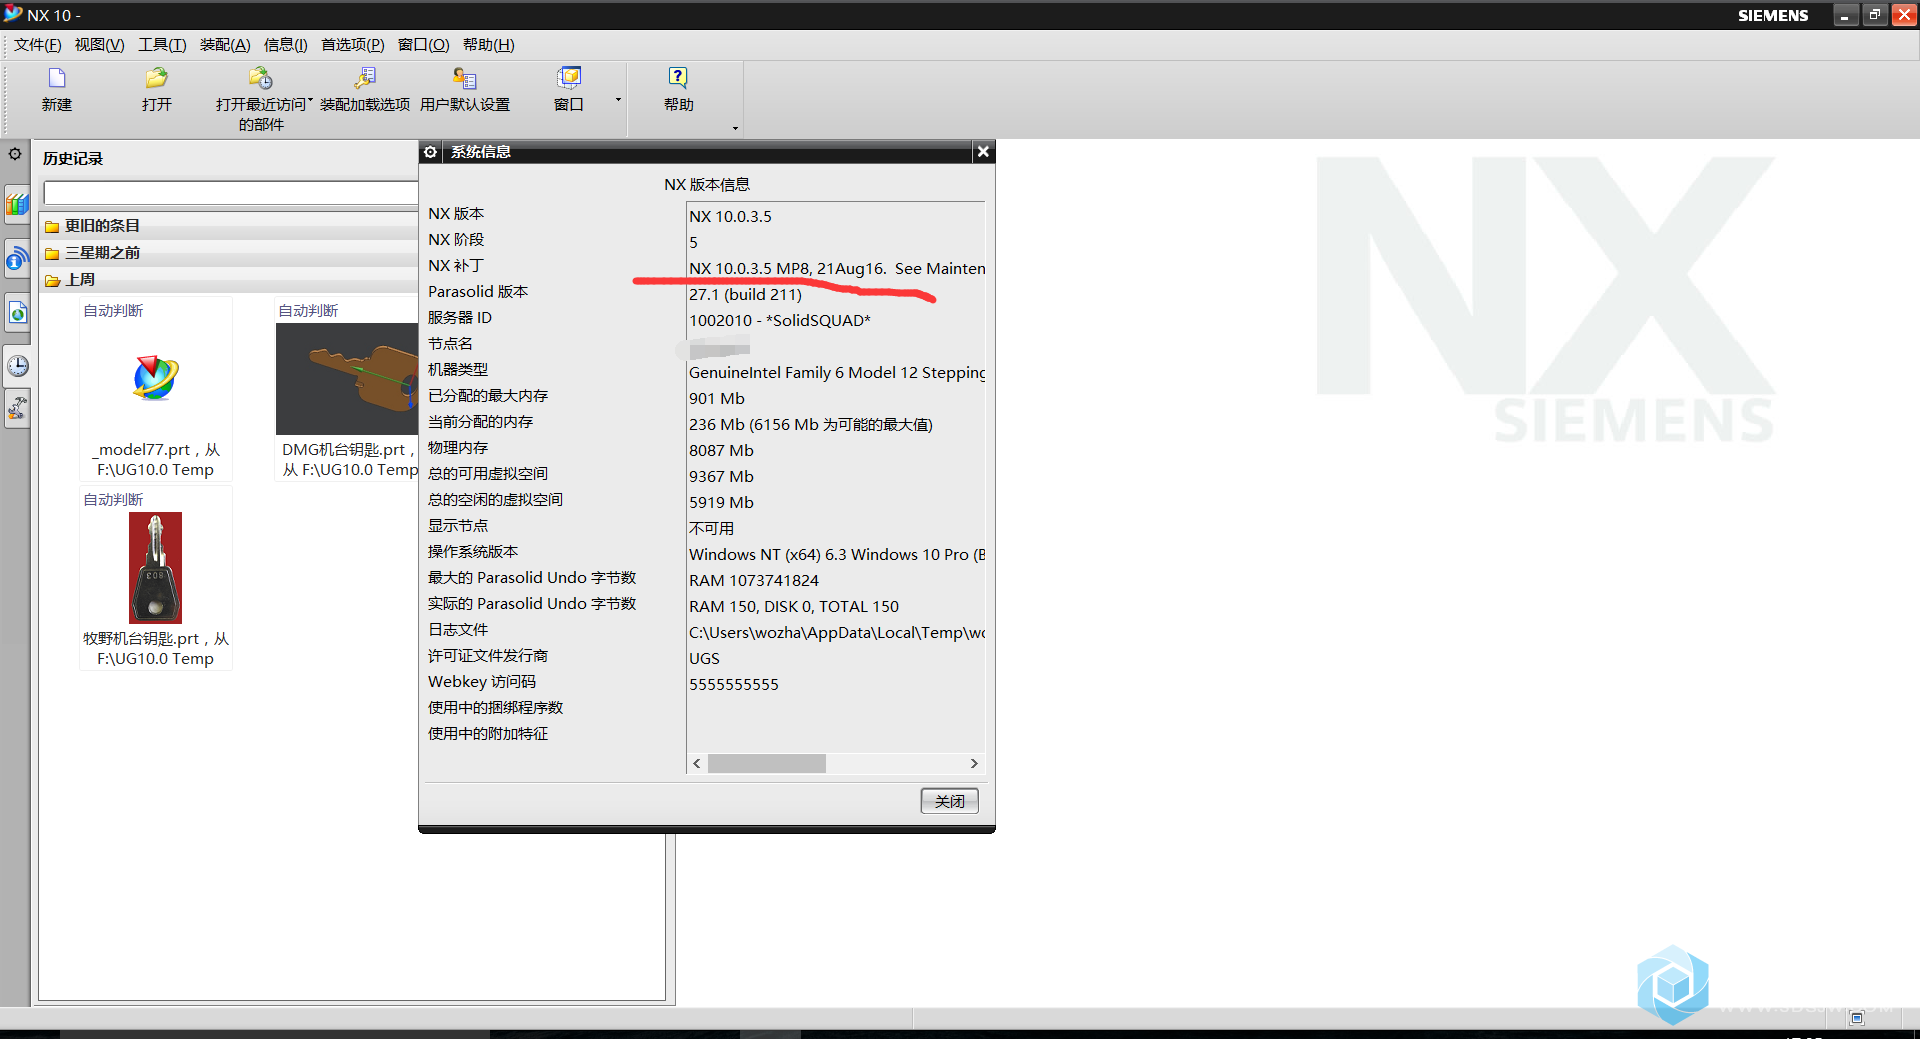Open the roles tools resource tab
This screenshot has height=1039, width=1920.
[17, 408]
